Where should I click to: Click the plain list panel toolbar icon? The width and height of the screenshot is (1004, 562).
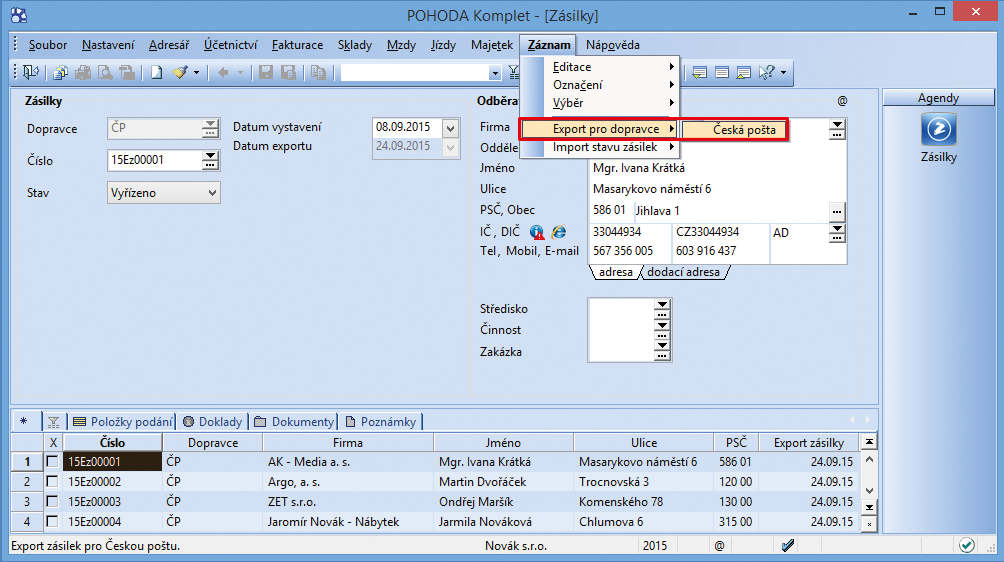722,72
